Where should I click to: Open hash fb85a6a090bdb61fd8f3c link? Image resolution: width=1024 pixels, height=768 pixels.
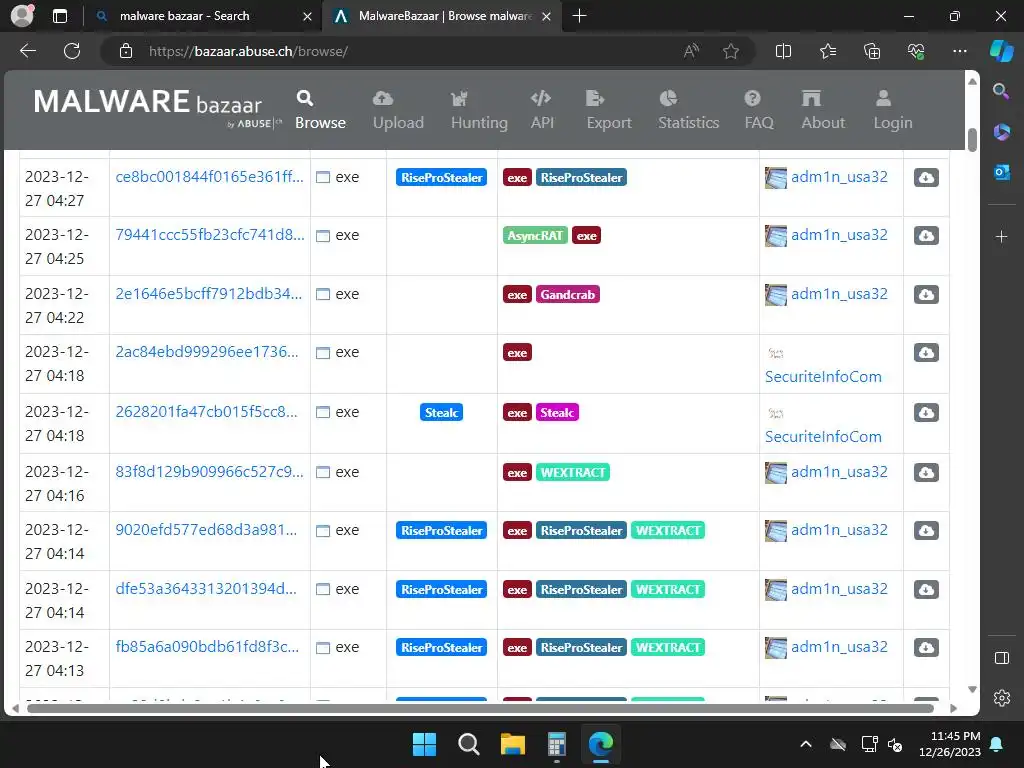[x=207, y=647]
